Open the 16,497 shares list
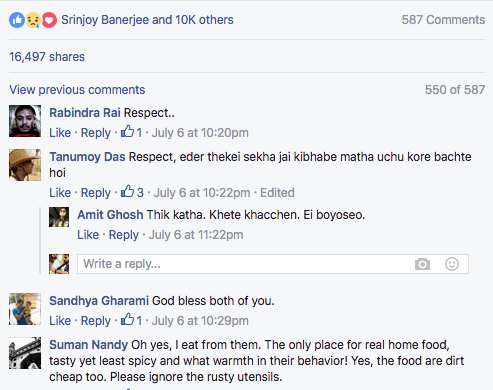This screenshot has height=390, width=493. click(x=47, y=57)
